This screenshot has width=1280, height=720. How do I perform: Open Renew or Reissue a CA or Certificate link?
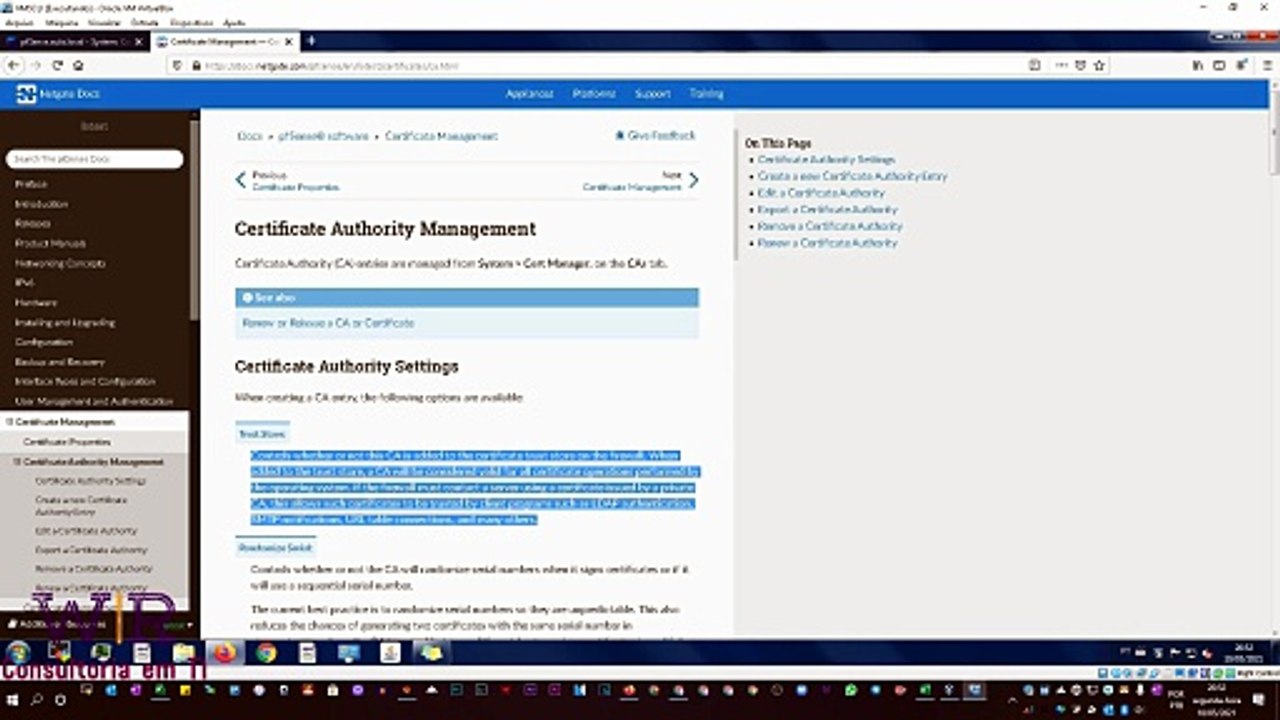tap(328, 323)
